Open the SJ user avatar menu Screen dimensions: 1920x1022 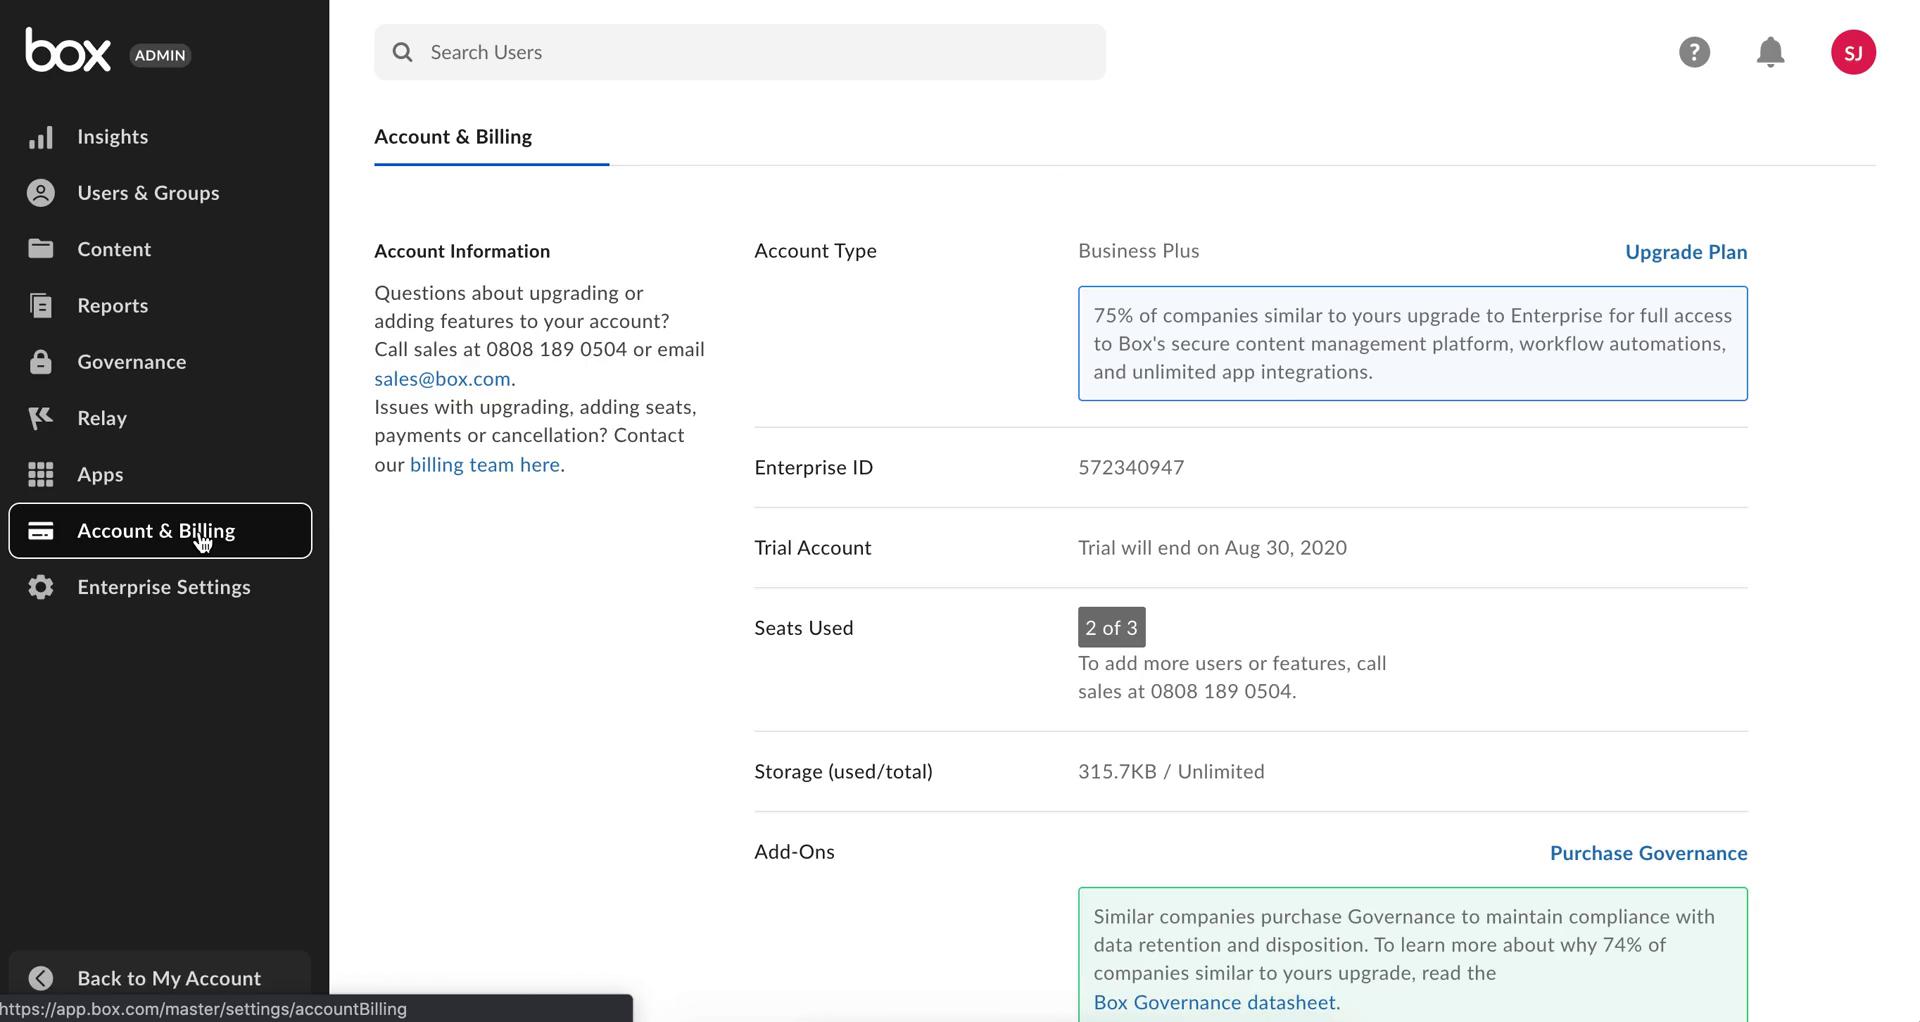1853,52
